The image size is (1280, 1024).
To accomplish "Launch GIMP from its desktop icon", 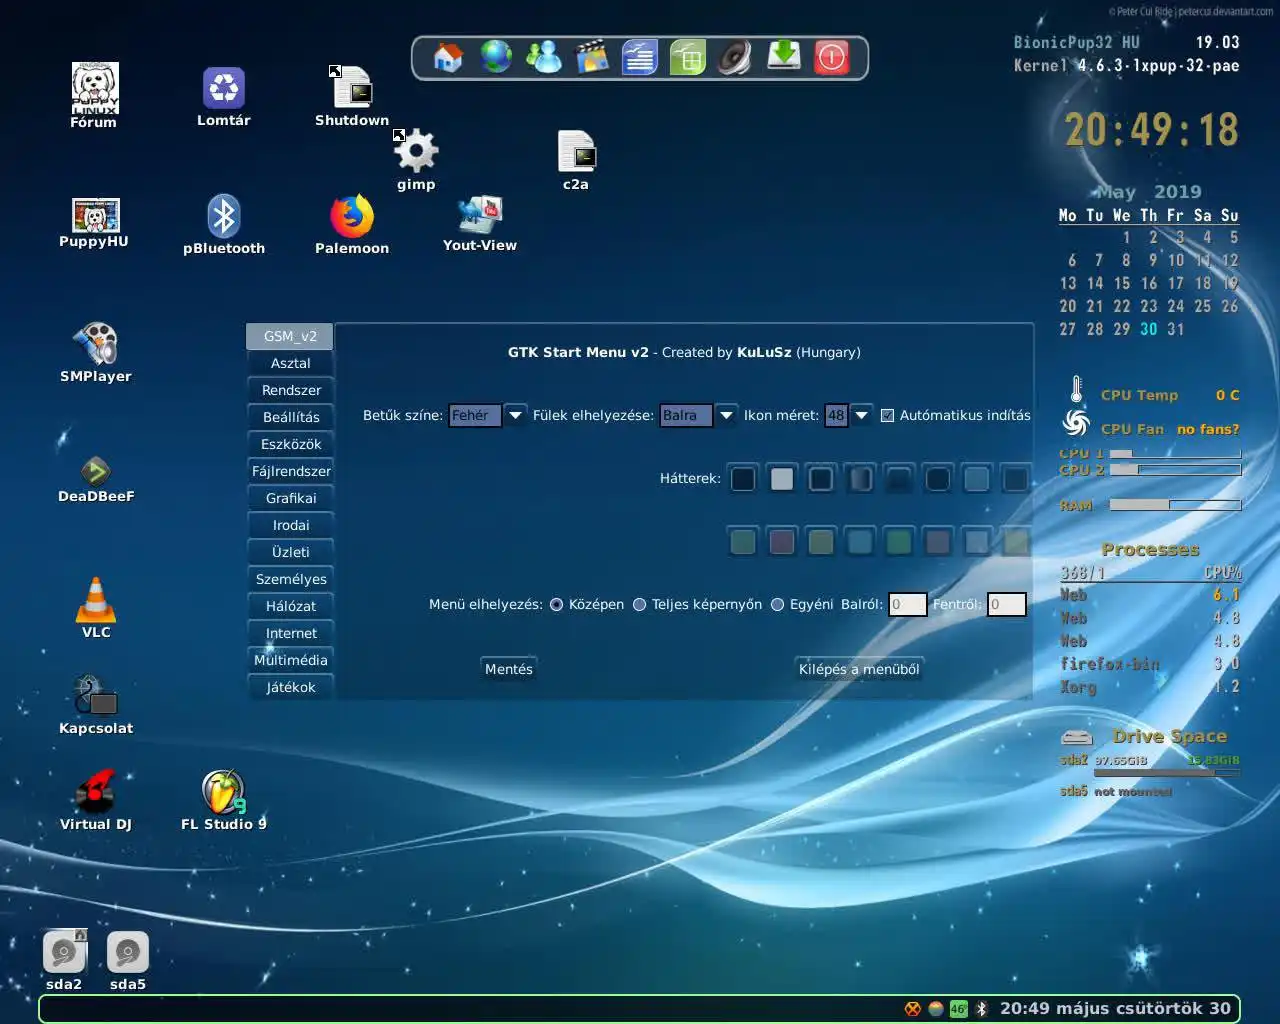I will [415, 150].
